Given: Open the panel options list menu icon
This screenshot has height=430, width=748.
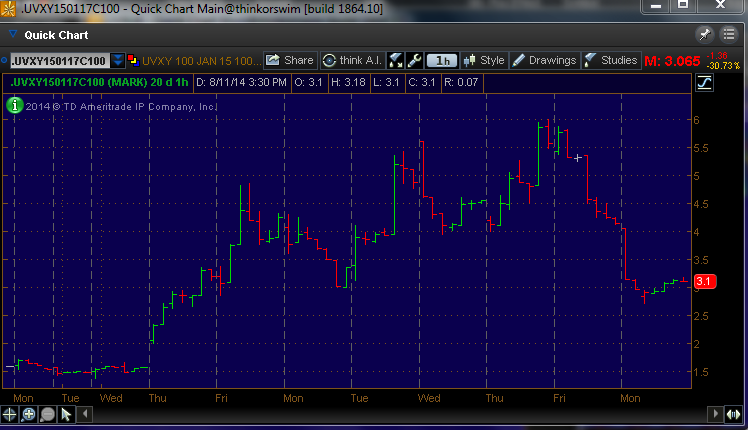Looking at the screenshot, I should (728, 34).
